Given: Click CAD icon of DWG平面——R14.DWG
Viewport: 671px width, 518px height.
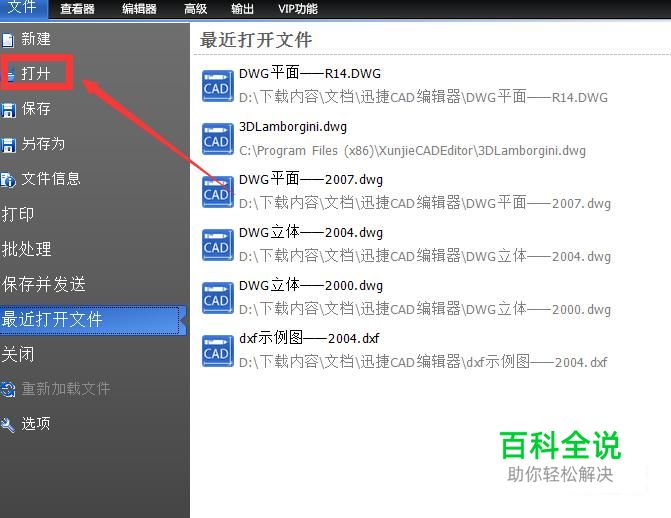Looking at the screenshot, I should [x=217, y=86].
